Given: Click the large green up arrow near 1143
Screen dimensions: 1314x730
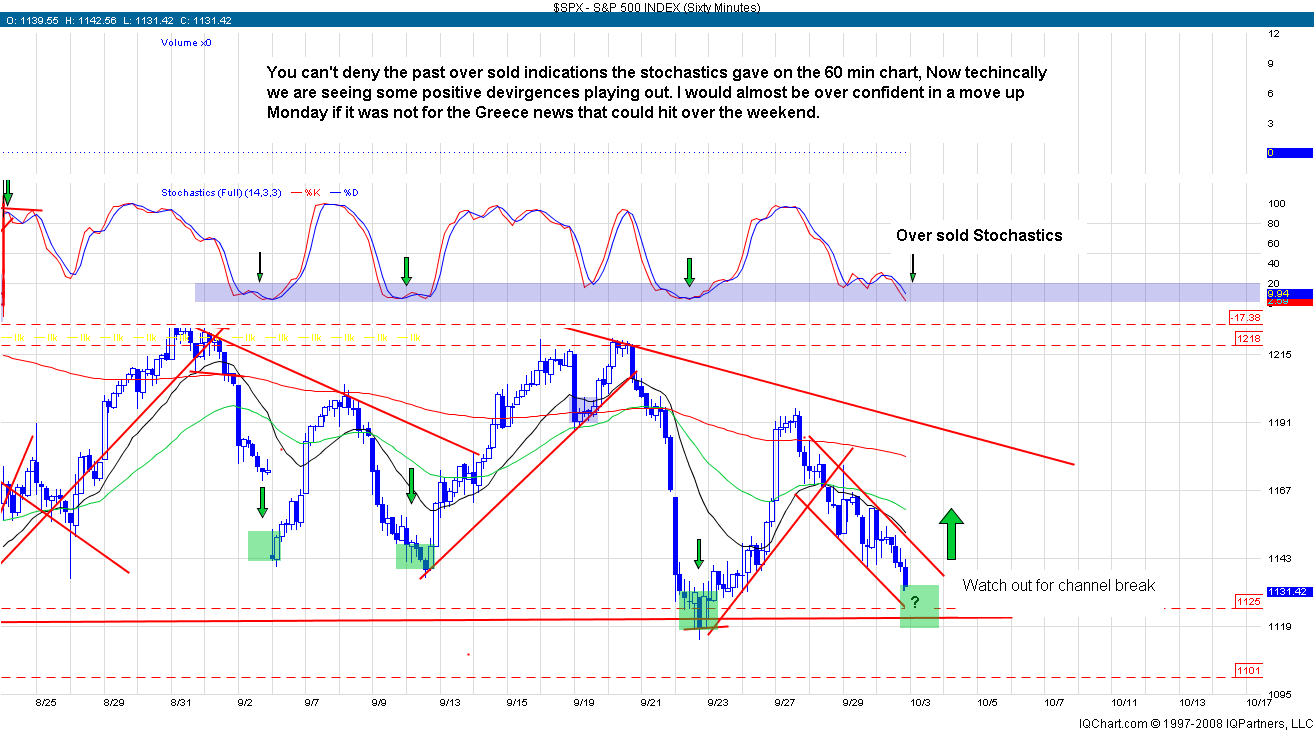Looking at the screenshot, I should click(x=951, y=534).
